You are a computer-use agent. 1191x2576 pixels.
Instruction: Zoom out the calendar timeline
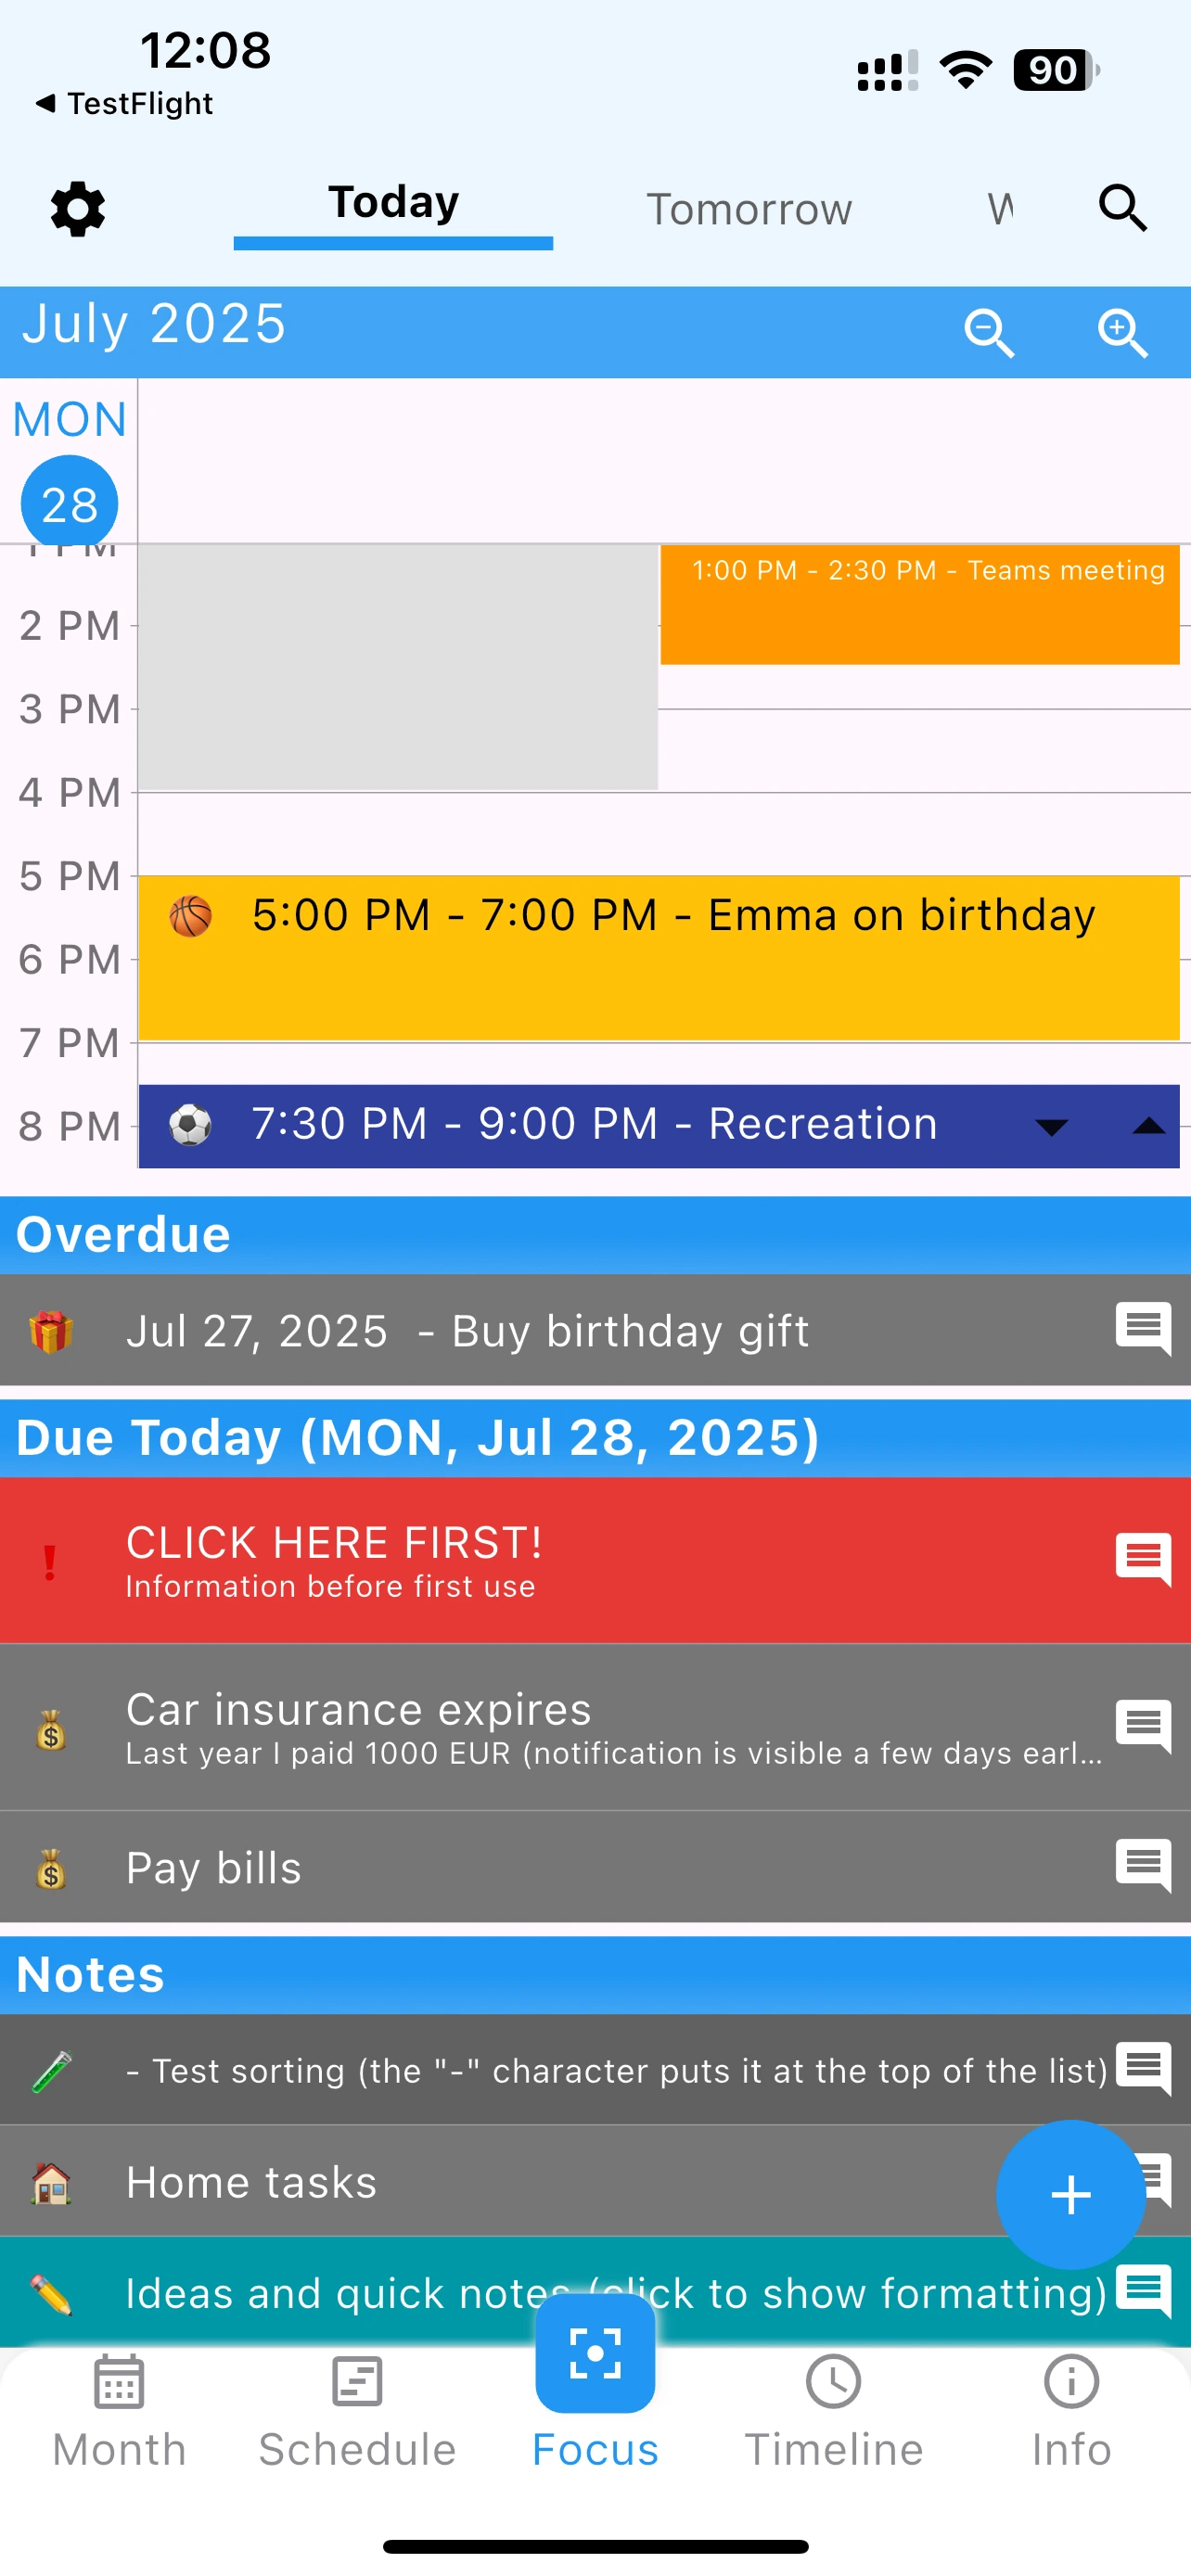click(988, 332)
